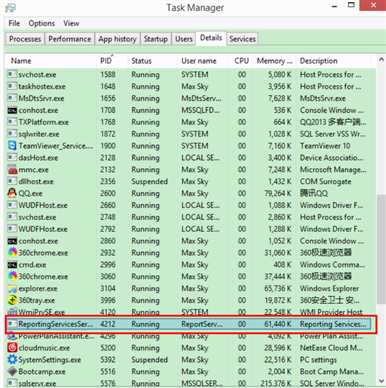This screenshot has height=388, width=386.
Task: Click icon of conhost.exe PID 1708
Action: [x=12, y=110]
